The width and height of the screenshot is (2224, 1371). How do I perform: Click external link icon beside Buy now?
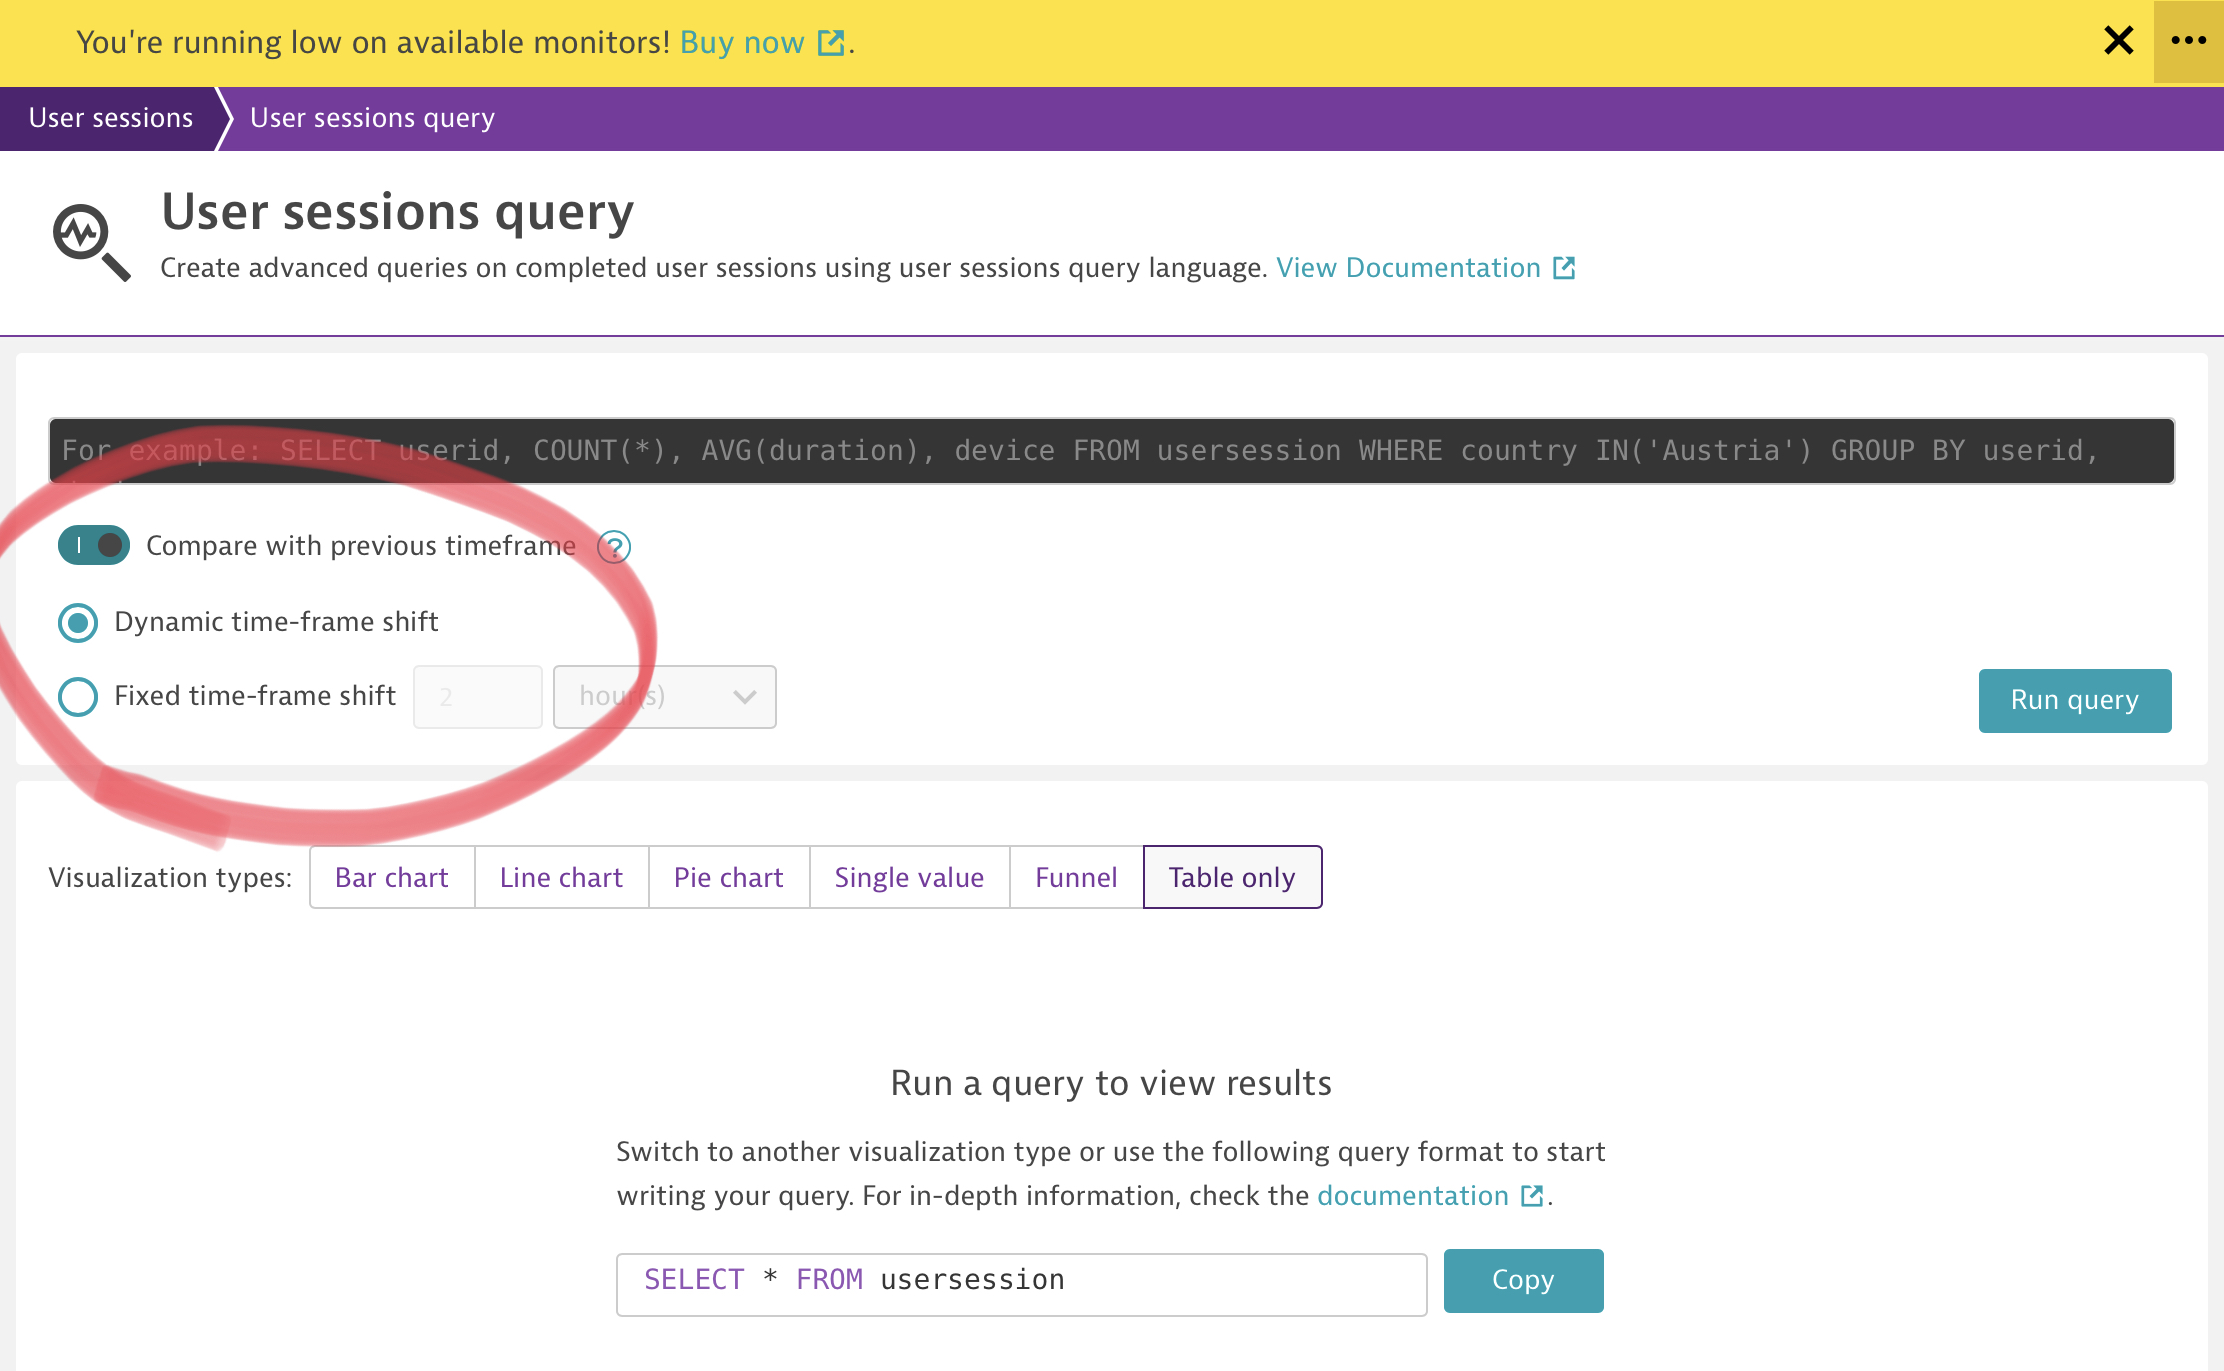click(x=830, y=43)
